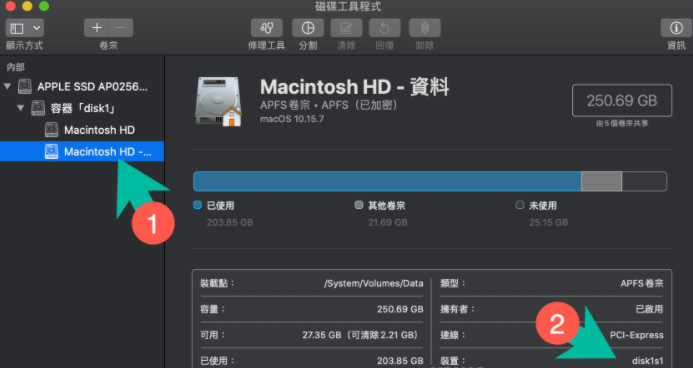Screen dimensions: 693x368
Task: Click the green fullscreen window button
Action: click(44, 6)
